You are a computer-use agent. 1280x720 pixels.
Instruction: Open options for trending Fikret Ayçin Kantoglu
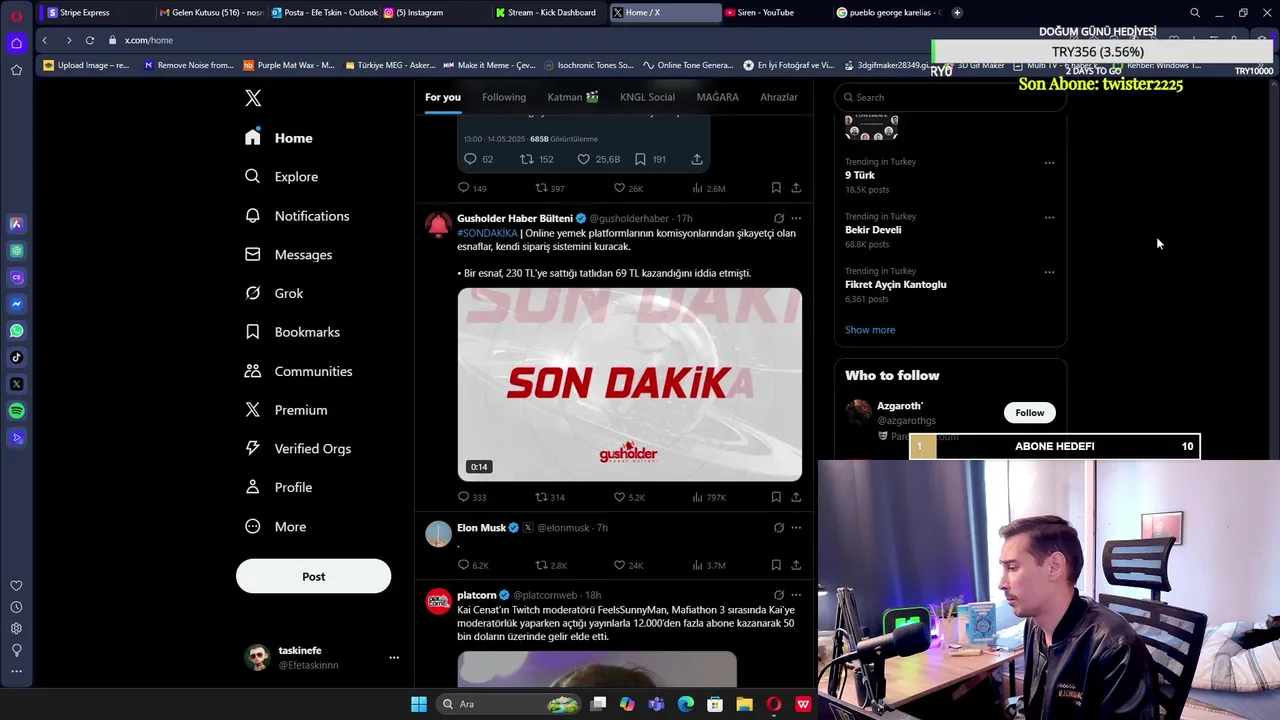1049,272
